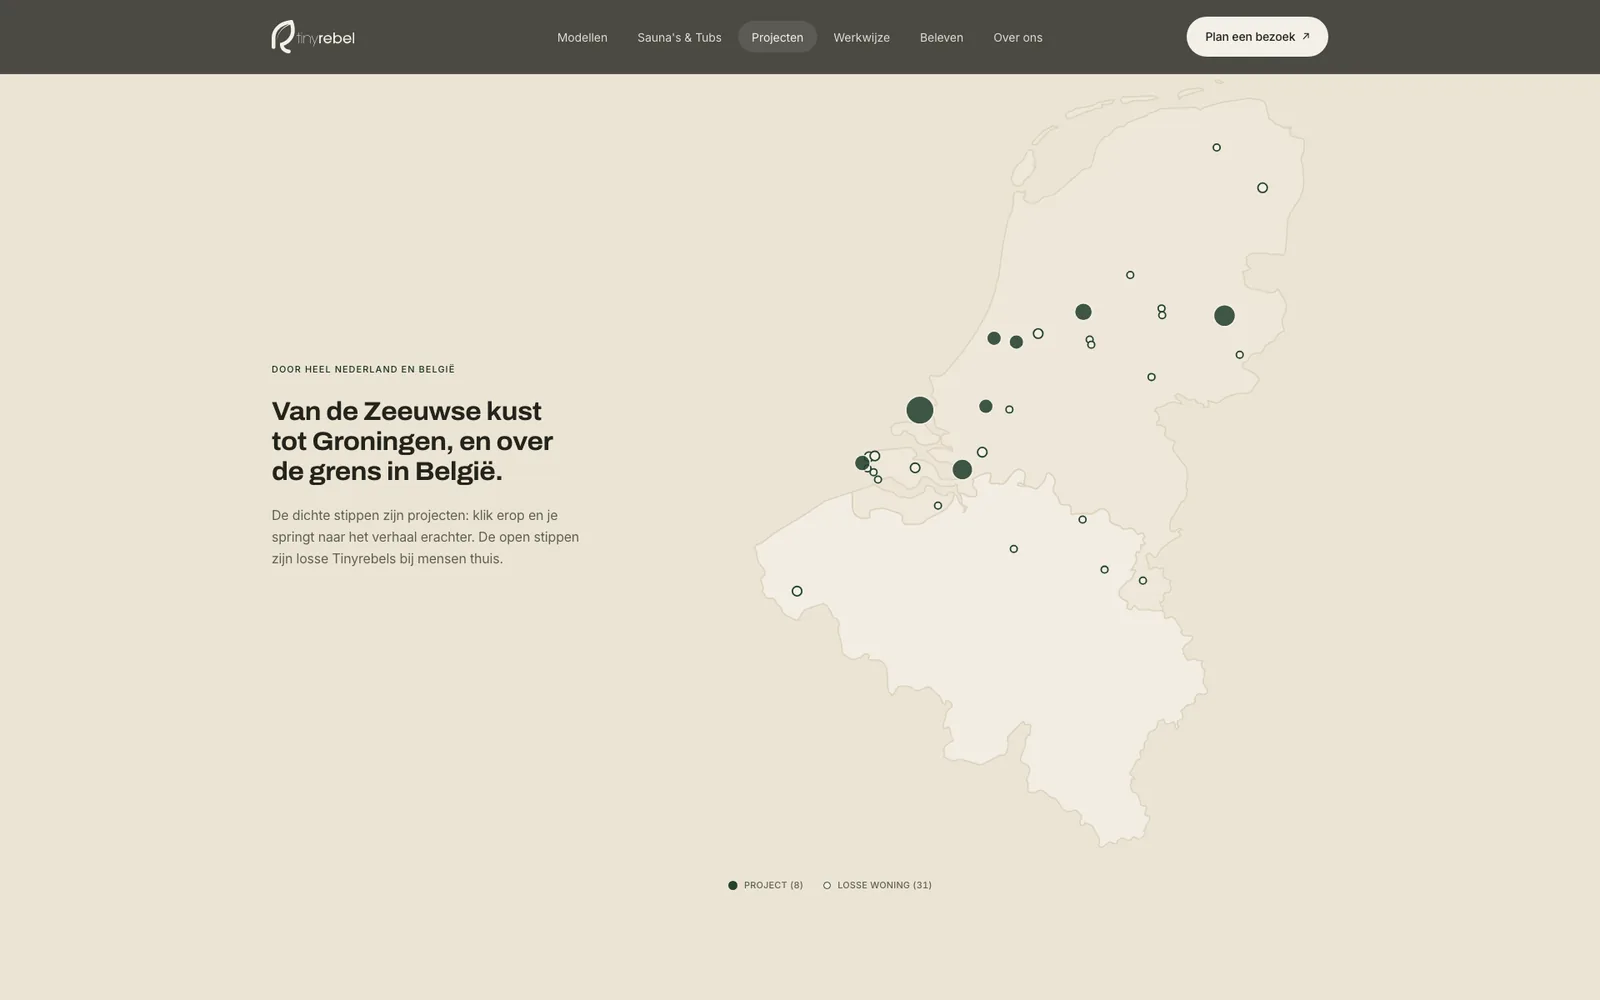Select the large filled project dot near the eastern border
The width and height of the screenshot is (1600, 1000).
click(x=1224, y=316)
